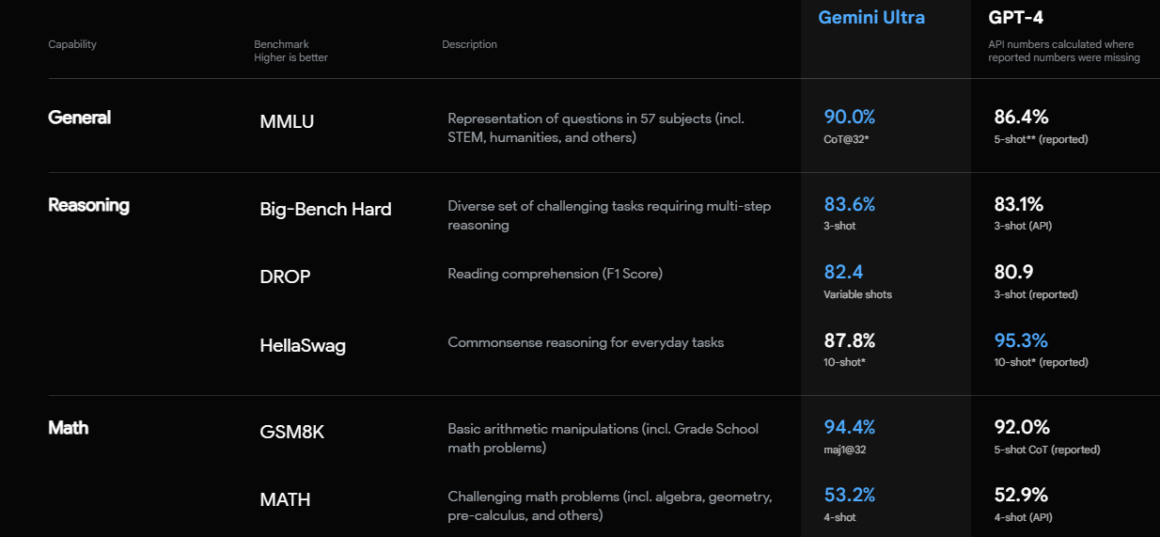Click the 86.4% GPT-4 MMLU score

tap(1020, 117)
